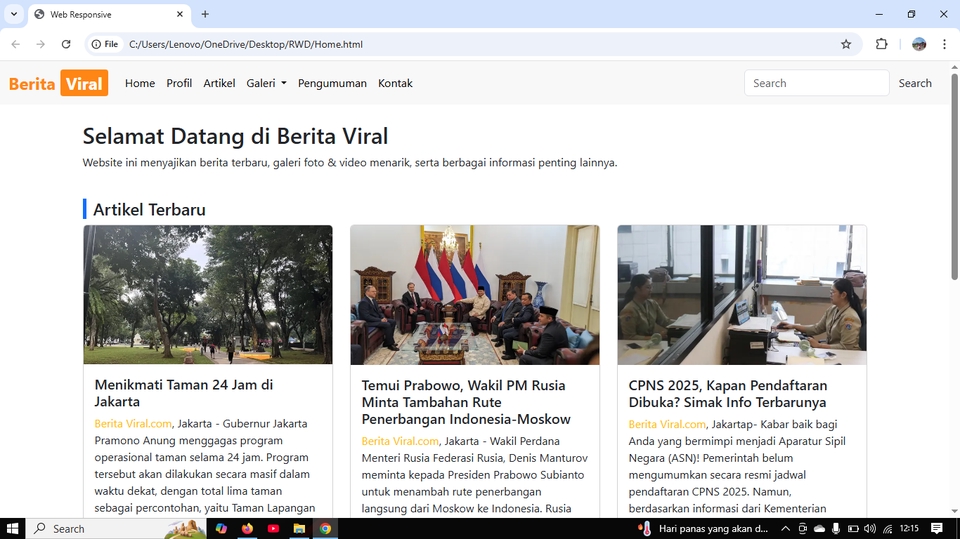Click the Chrome profile avatar
Viewport: 960px width, 539px height.
click(x=919, y=44)
